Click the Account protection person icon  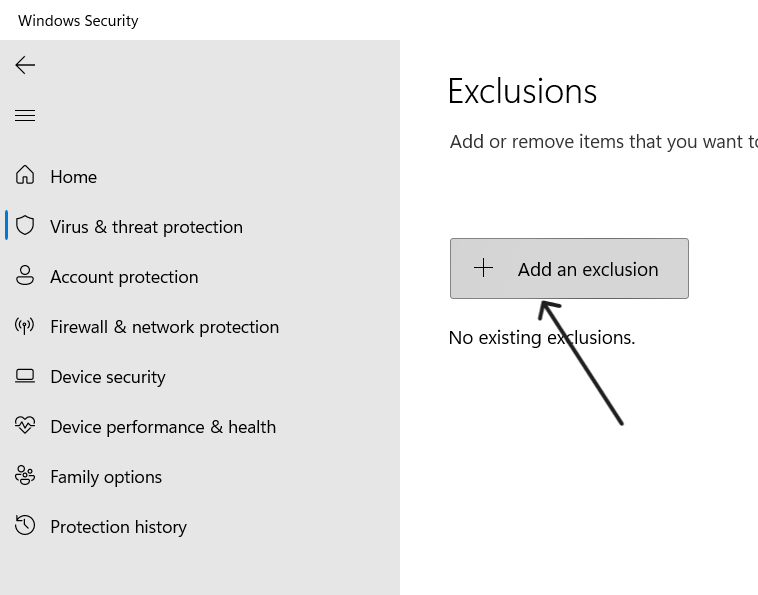tap(25, 276)
